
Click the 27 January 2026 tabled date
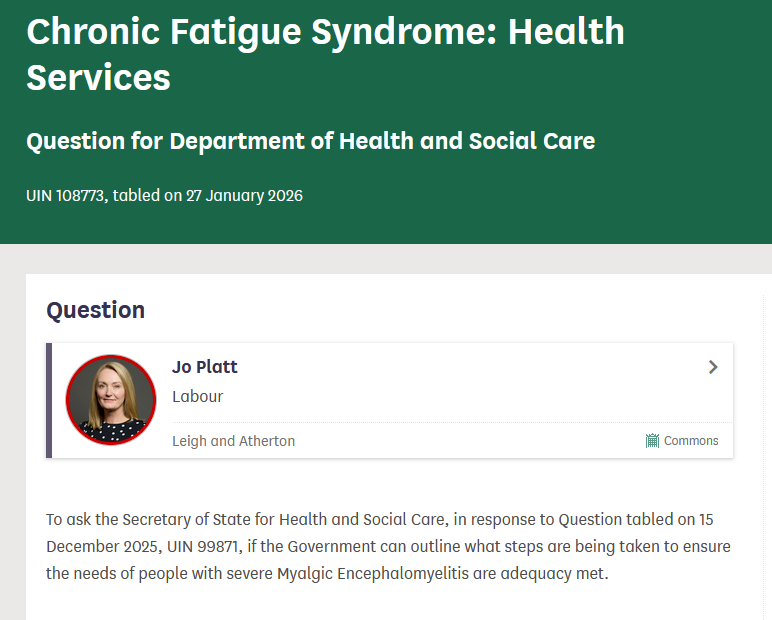point(244,195)
